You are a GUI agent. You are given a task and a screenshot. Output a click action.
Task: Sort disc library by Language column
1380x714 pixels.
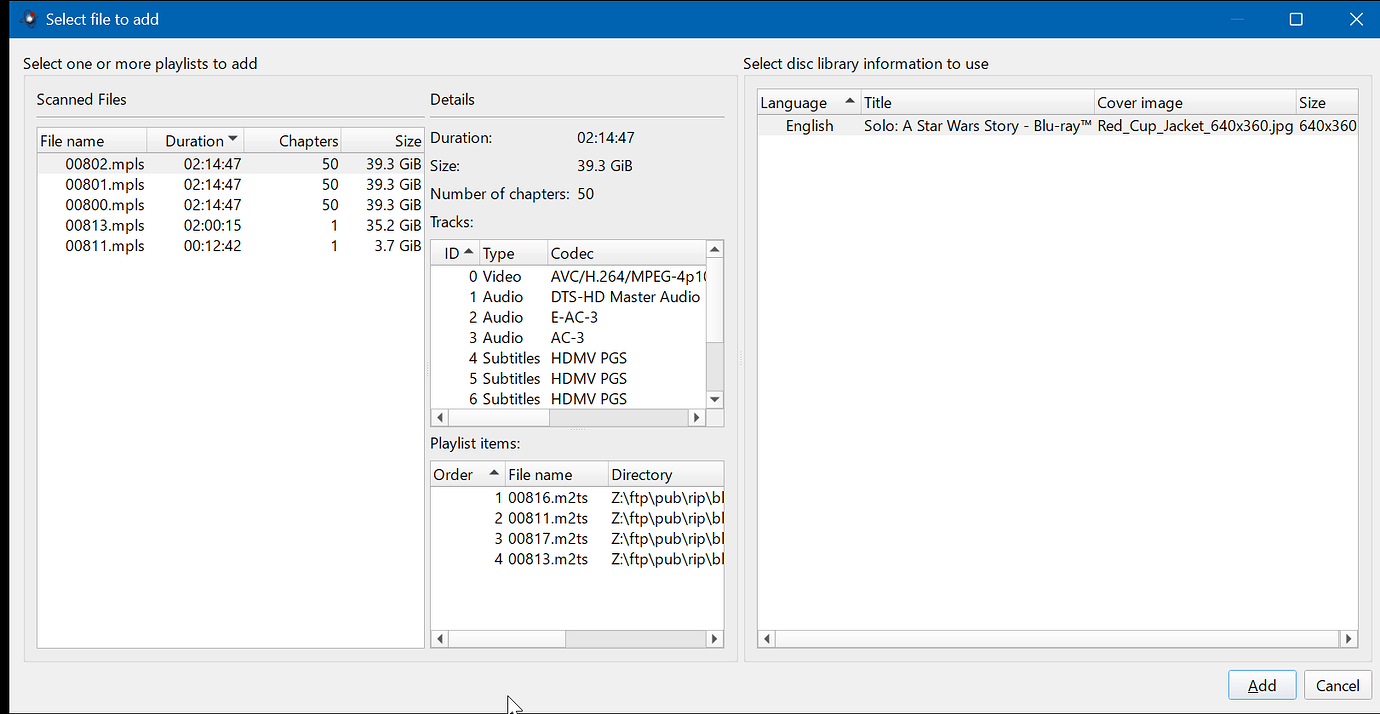coord(794,103)
